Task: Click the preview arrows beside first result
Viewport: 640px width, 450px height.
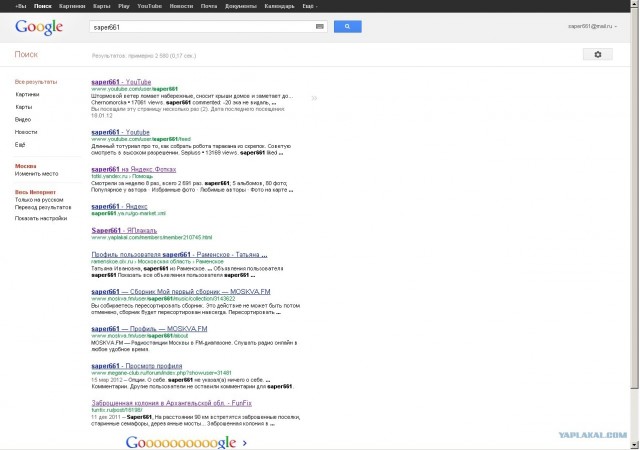Action: click(x=314, y=98)
